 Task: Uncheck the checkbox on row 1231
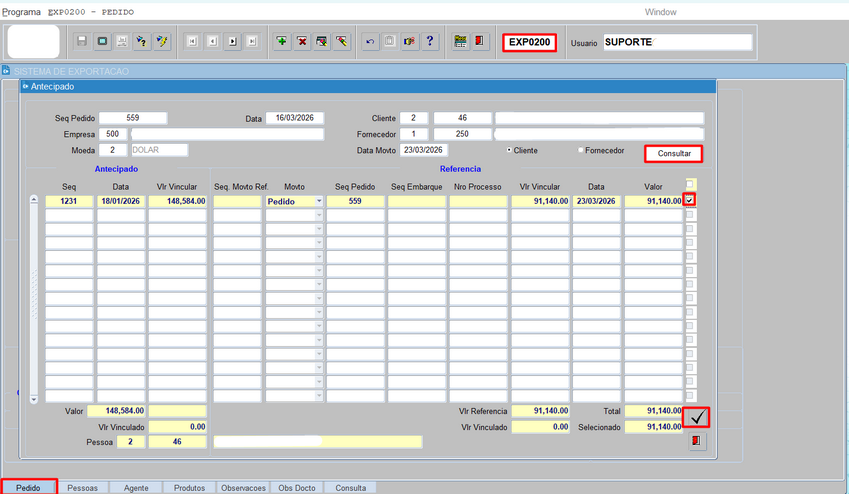pos(690,201)
